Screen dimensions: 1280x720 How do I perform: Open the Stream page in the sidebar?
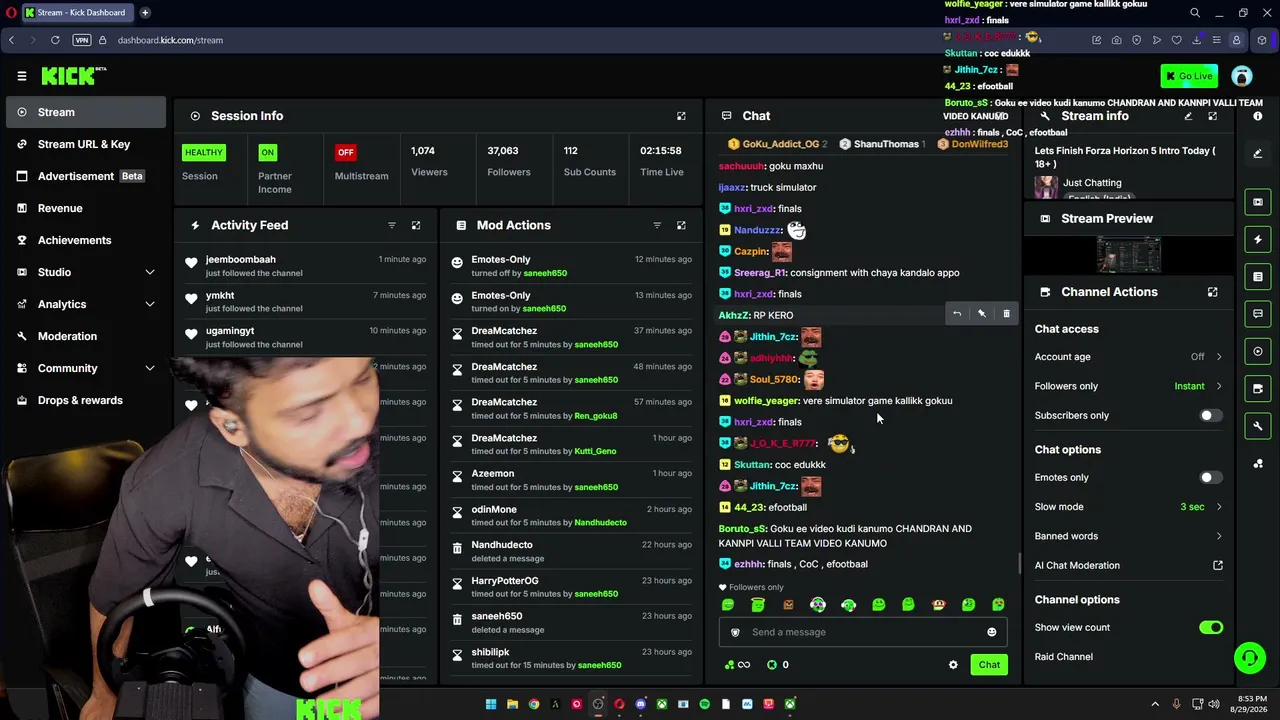[85, 112]
